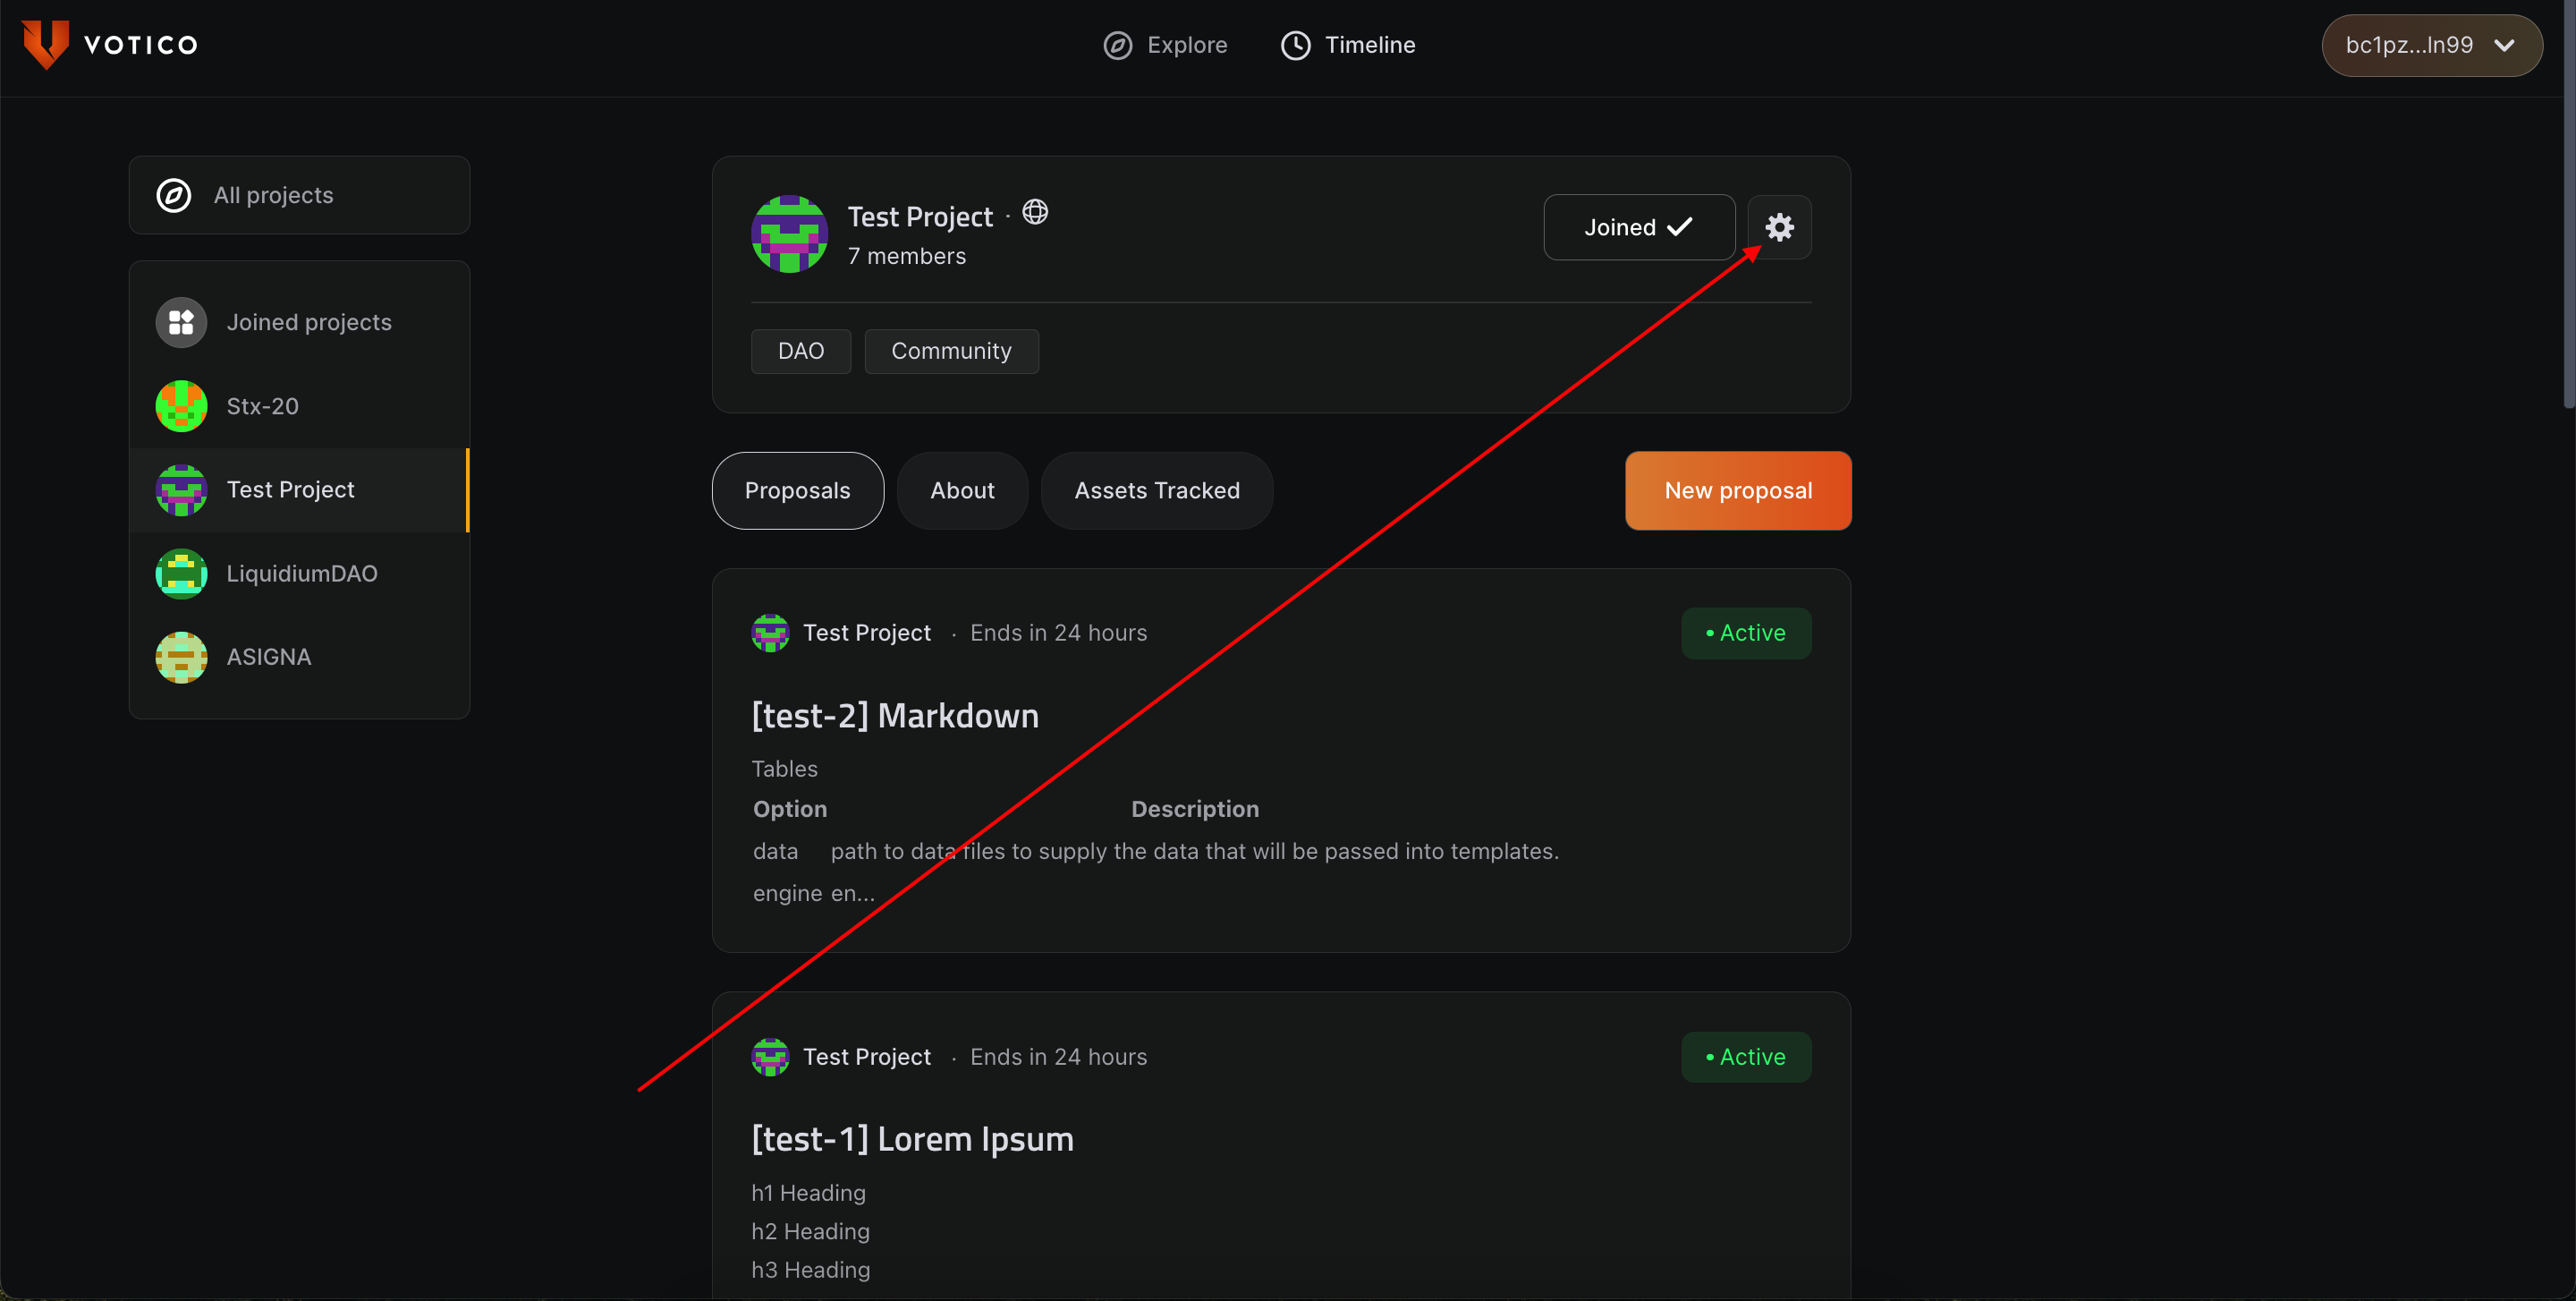This screenshot has width=2576, height=1301.
Task: Open the Explore navigation item
Action: [x=1165, y=45]
